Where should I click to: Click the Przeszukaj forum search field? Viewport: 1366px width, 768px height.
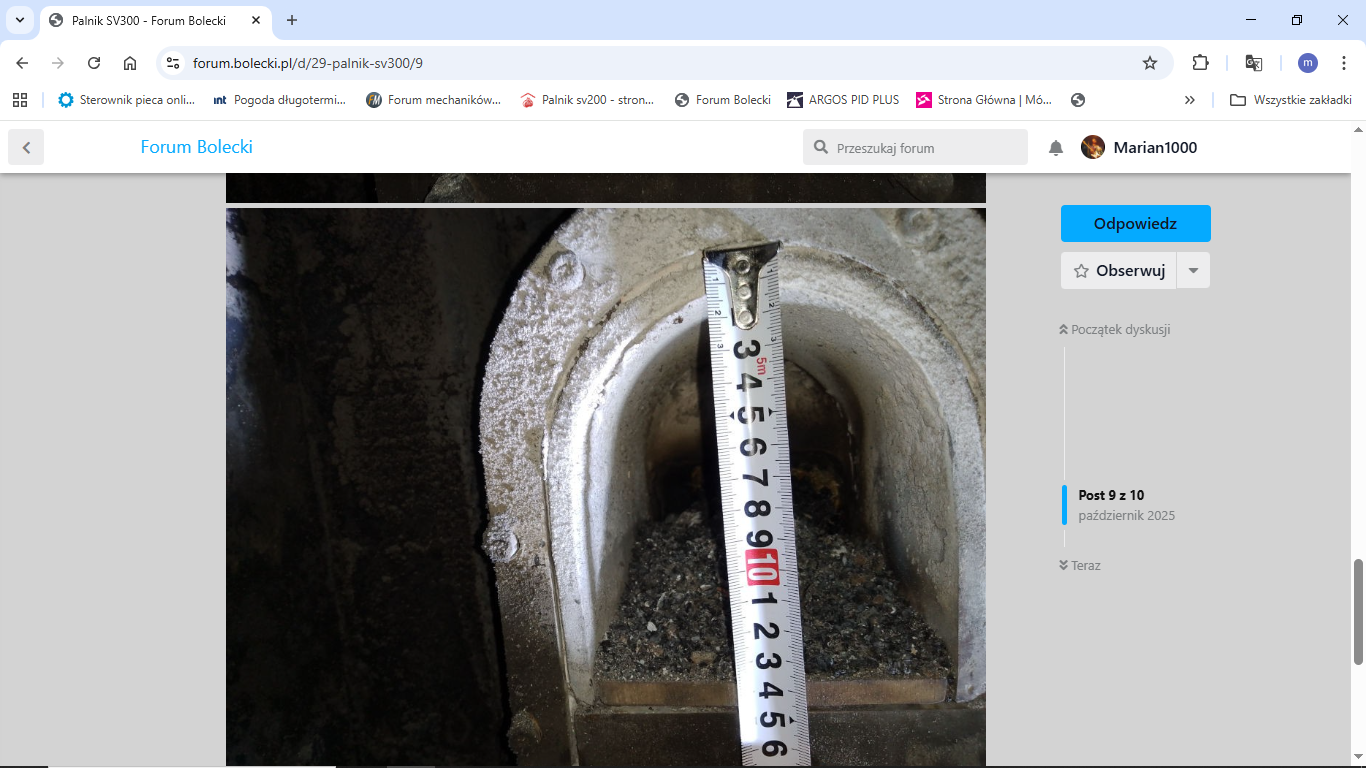click(x=925, y=148)
